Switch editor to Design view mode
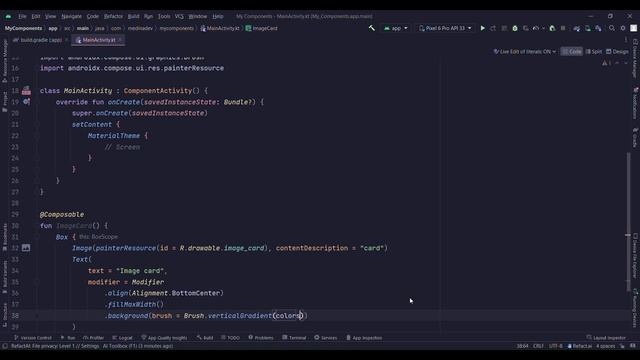The width and height of the screenshot is (640, 360). click(x=617, y=51)
